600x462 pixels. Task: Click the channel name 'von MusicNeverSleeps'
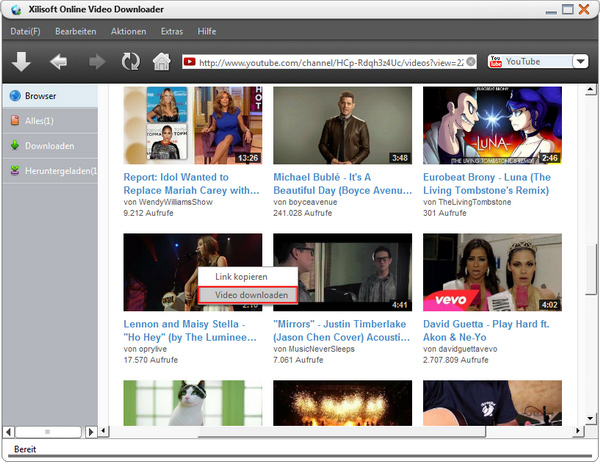coord(314,349)
